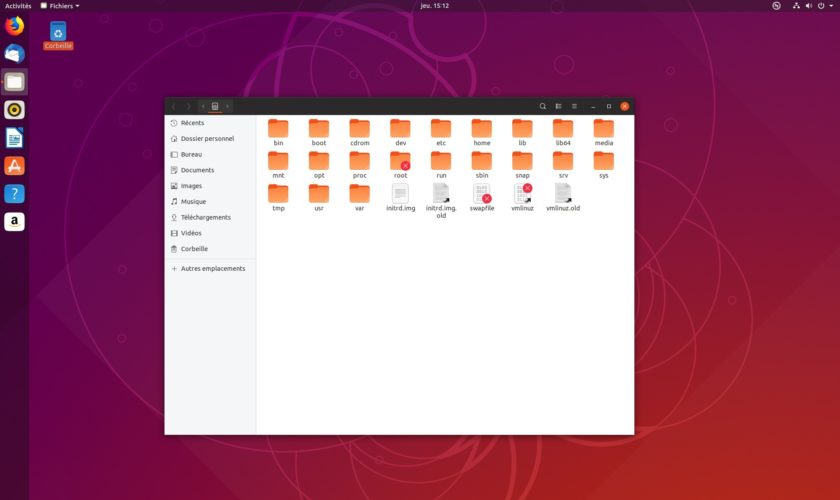
Task: Open the system status menu with power icon
Action: [x=822, y=6]
